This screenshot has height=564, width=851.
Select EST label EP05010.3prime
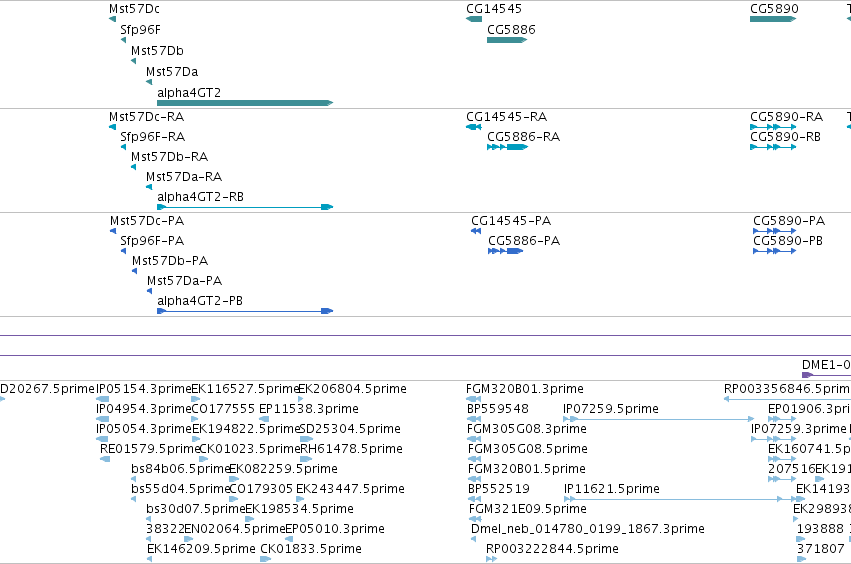tap(335, 530)
